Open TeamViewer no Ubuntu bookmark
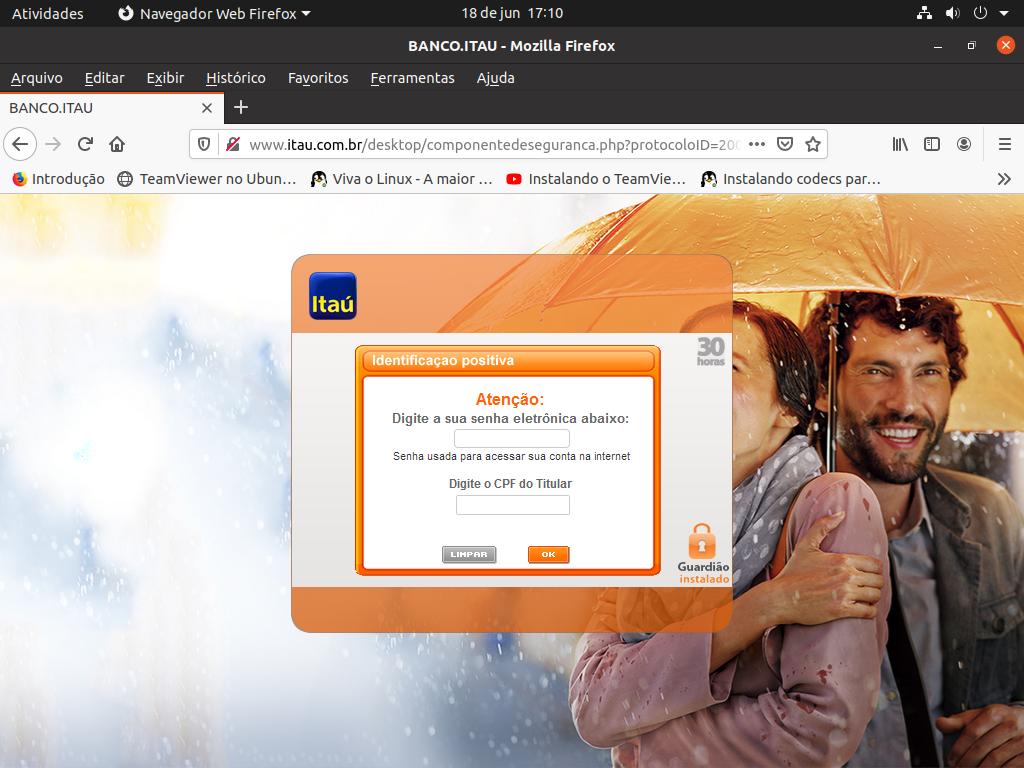The height and width of the screenshot is (768, 1024). click(207, 179)
